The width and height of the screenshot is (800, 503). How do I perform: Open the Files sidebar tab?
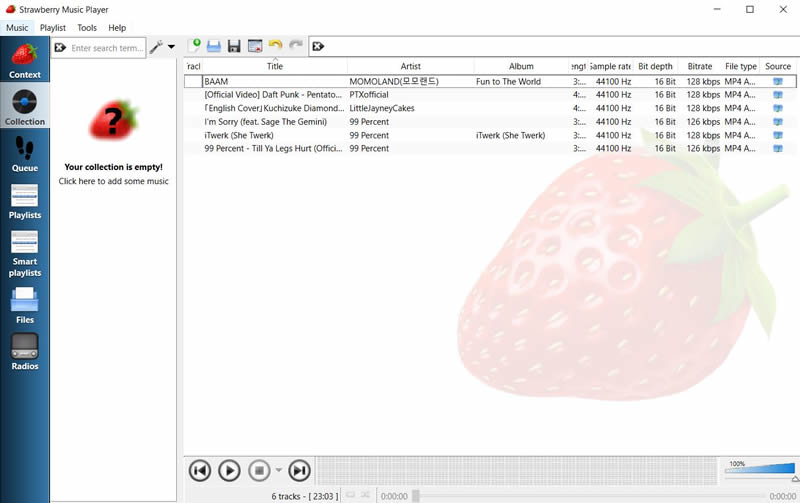(x=24, y=305)
